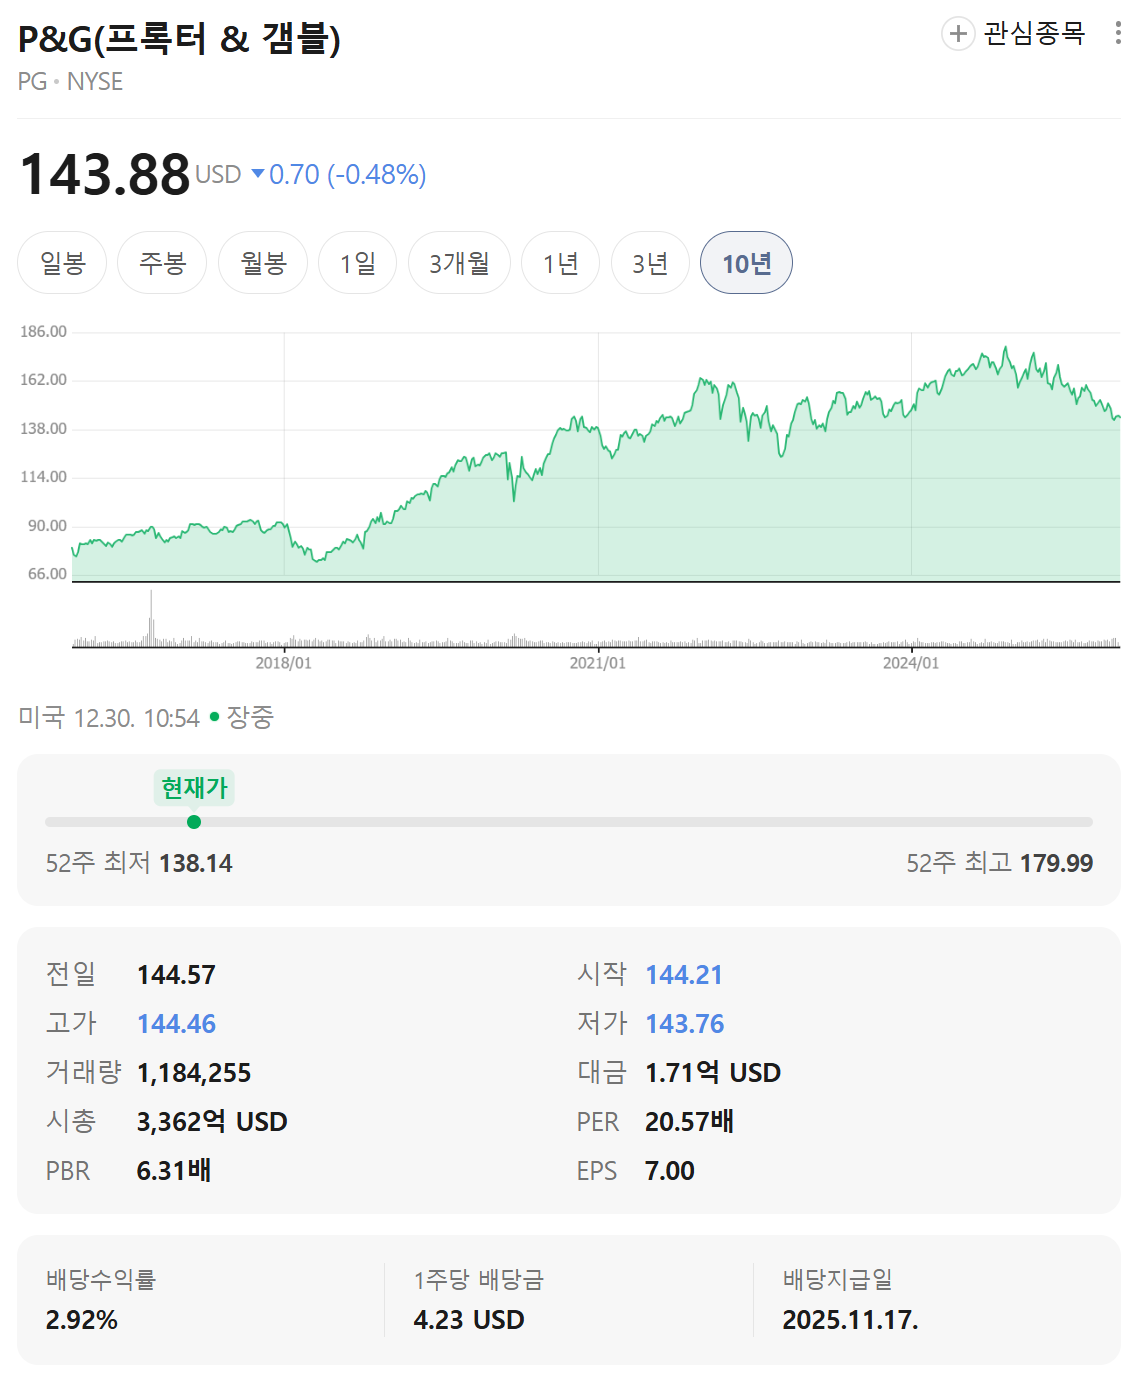Screen dimensions: 1137x1381
Task: Switch chart to 주봉 weekly candles
Action: tap(162, 263)
